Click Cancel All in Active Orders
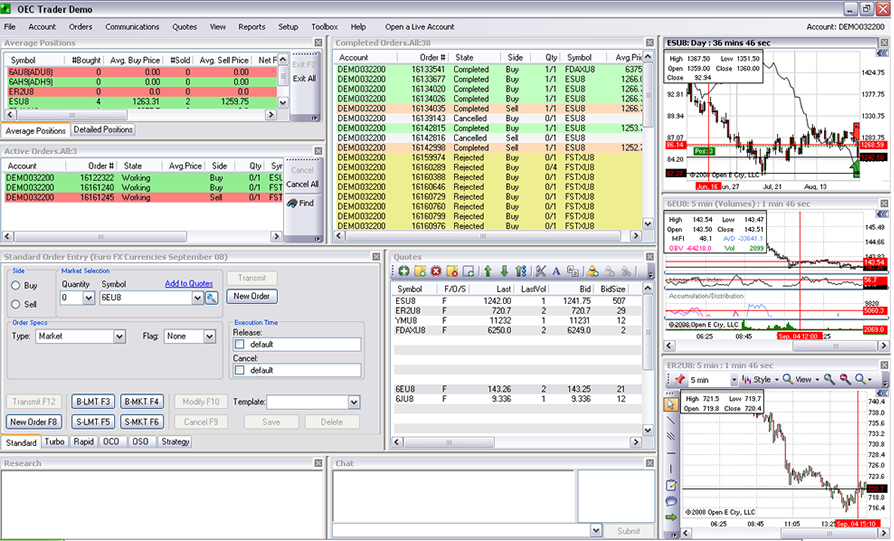This screenshot has width=894, height=541. click(302, 184)
